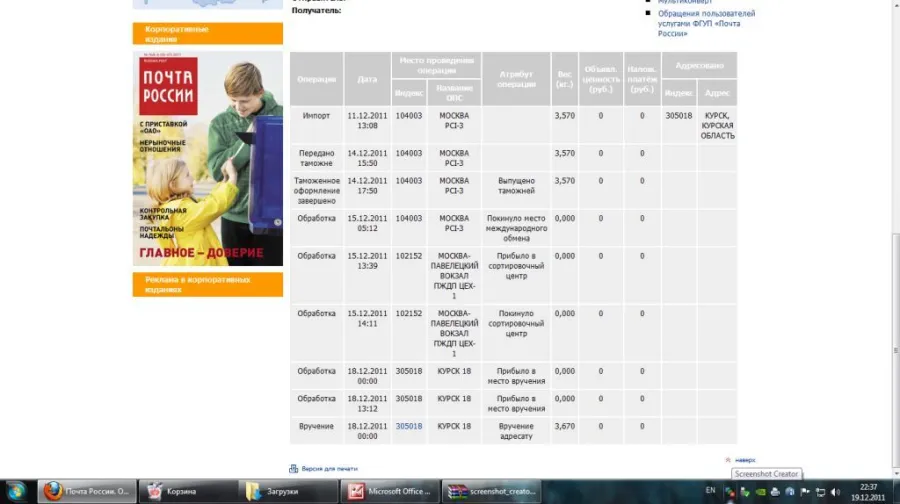The image size is (900, 504).
Task: Open Обращения пользователей услугами ФГУП link
Action: (x=707, y=24)
